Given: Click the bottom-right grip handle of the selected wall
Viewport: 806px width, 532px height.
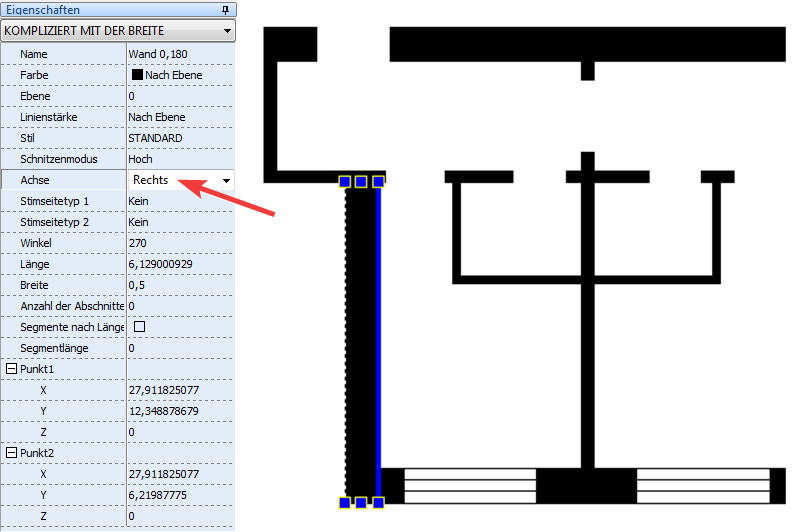Looking at the screenshot, I should point(378,502).
